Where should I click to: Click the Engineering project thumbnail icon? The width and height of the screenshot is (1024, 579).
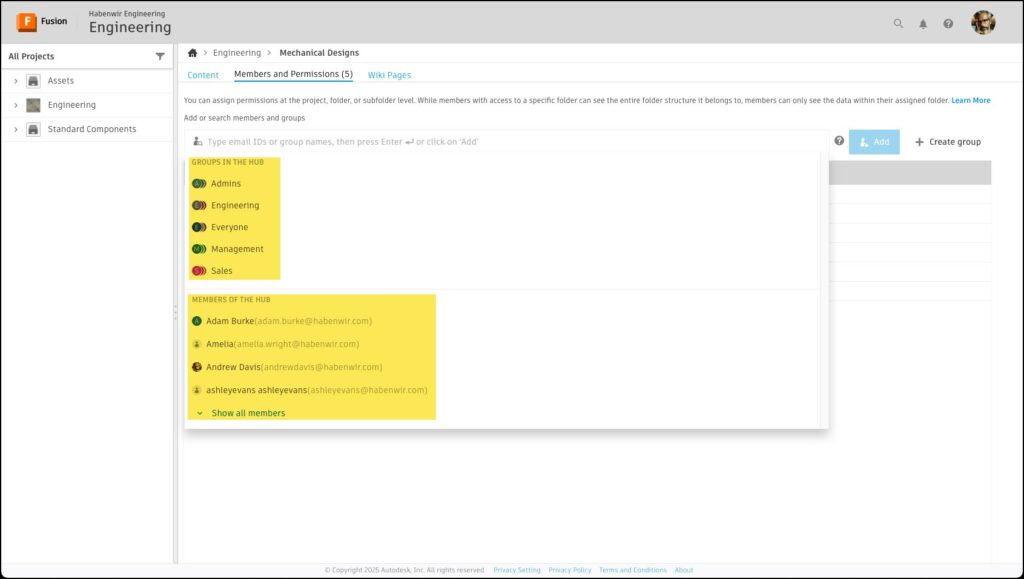[x=33, y=105]
